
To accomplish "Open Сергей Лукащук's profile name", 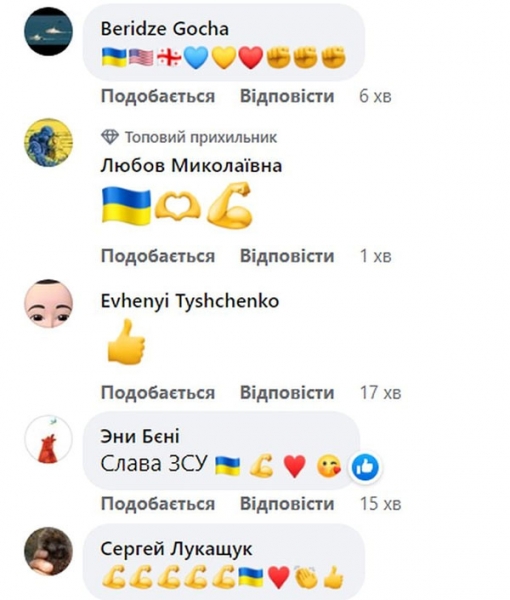I will [x=176, y=549].
